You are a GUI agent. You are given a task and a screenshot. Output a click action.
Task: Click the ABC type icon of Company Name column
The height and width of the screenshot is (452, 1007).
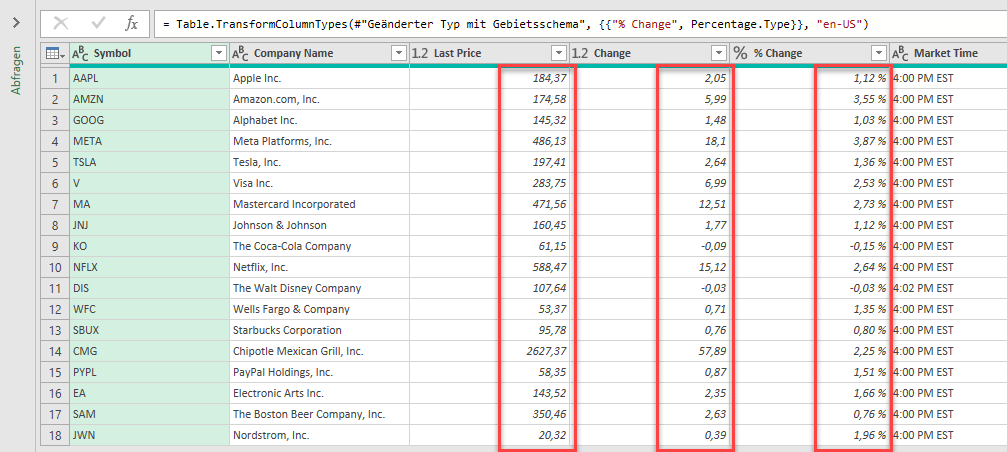pyautogui.click(x=241, y=54)
